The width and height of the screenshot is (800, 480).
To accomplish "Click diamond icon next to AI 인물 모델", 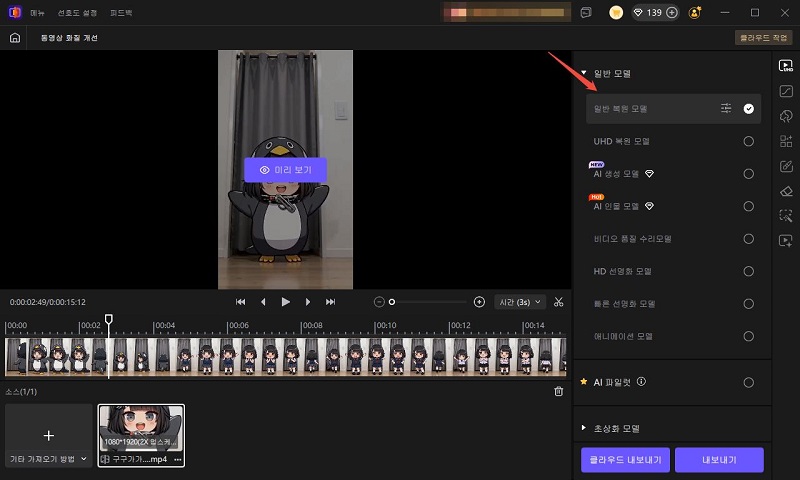I will pos(649,206).
